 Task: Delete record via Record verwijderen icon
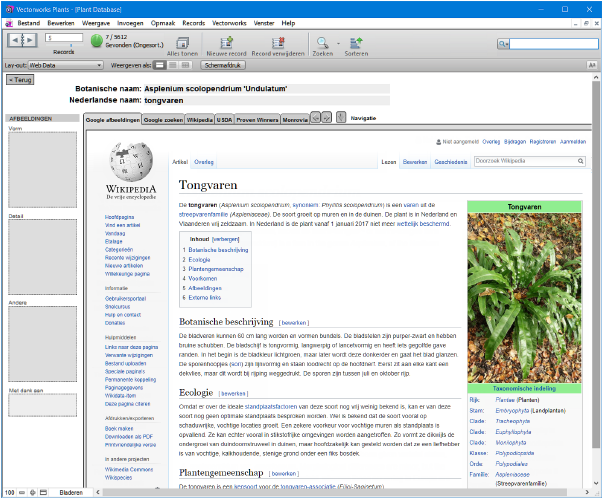[x=278, y=42]
